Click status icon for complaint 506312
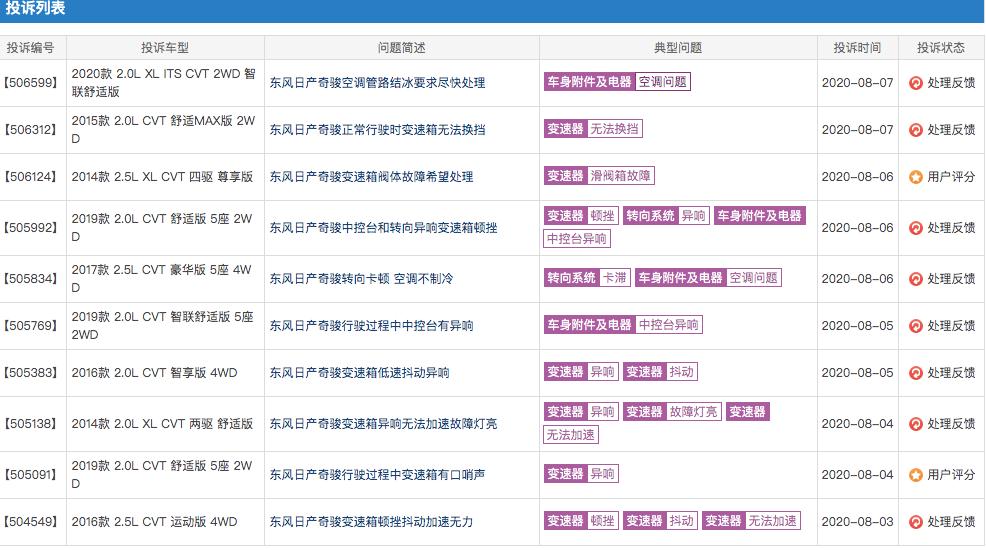The height and width of the screenshot is (550, 986). point(916,130)
